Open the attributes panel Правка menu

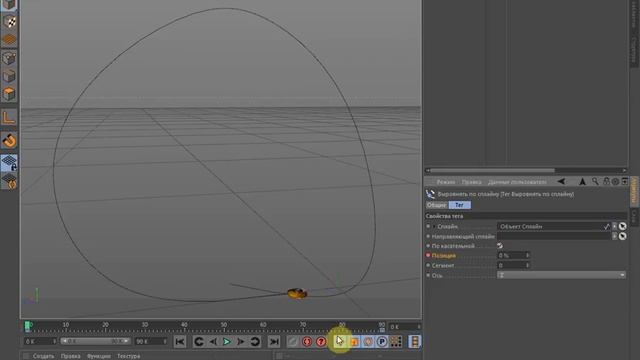471,182
